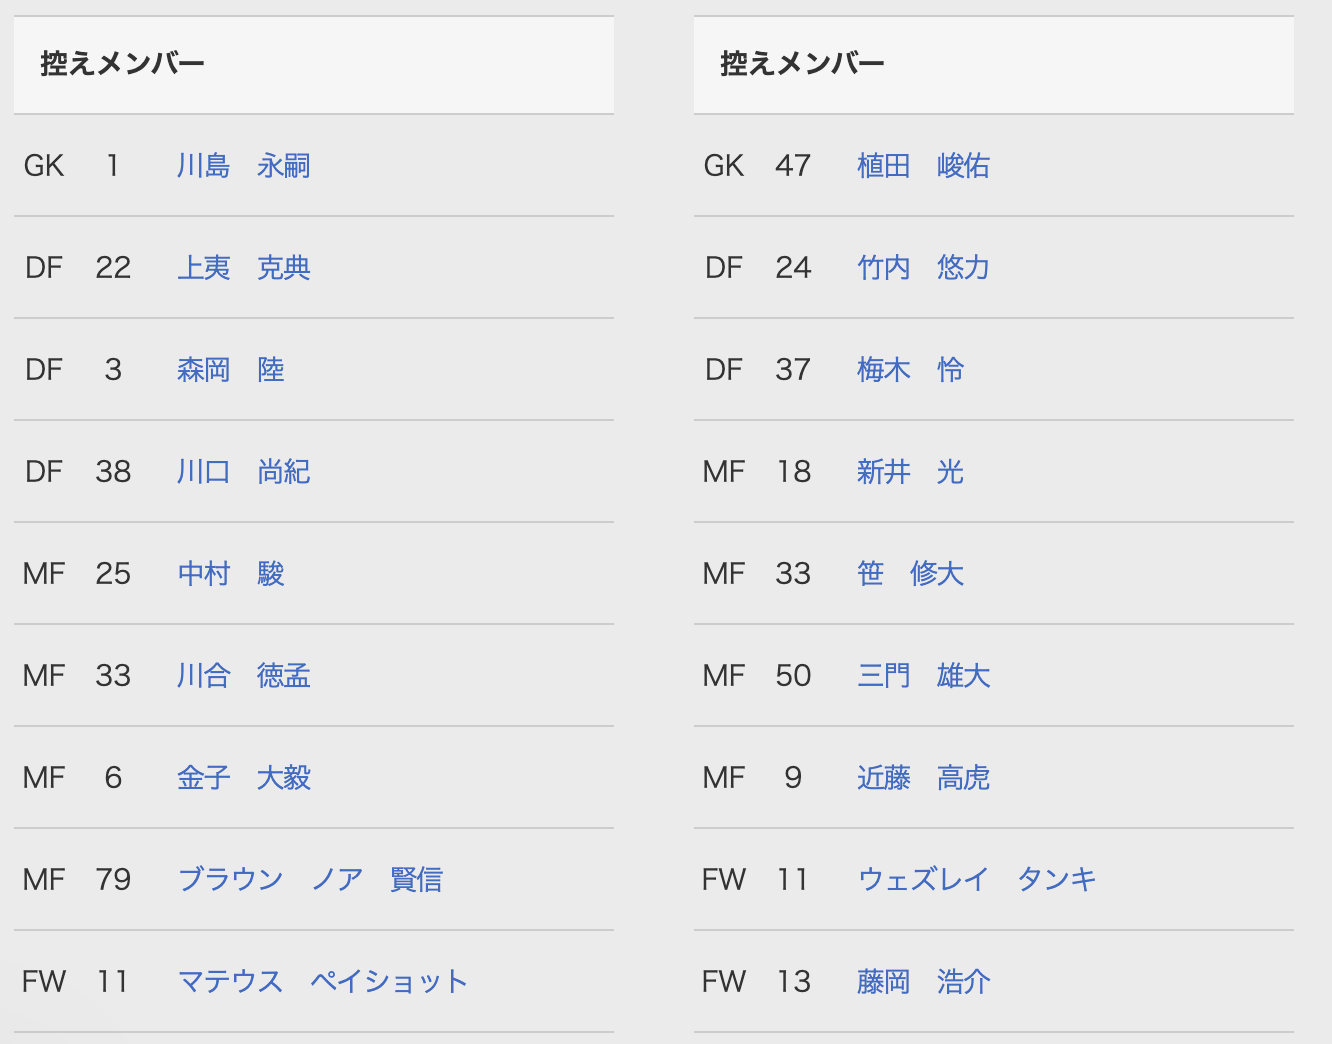Image resolution: width=1332 pixels, height=1044 pixels.
Task: Open ウェズレイ タンキ player profile
Action: tap(976, 880)
